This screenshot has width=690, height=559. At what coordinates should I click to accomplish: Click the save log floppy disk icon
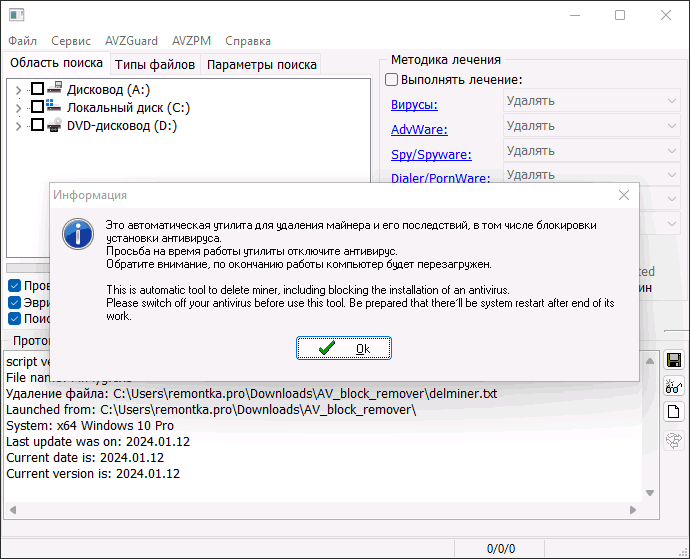coord(674,360)
